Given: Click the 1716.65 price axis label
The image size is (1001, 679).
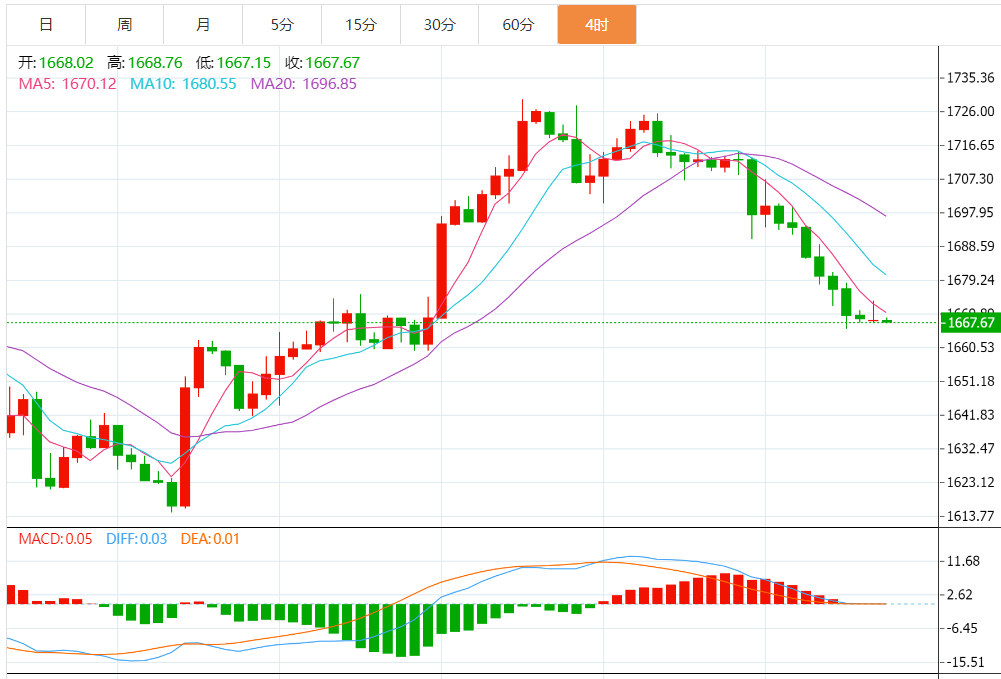Looking at the screenshot, I should [970, 145].
